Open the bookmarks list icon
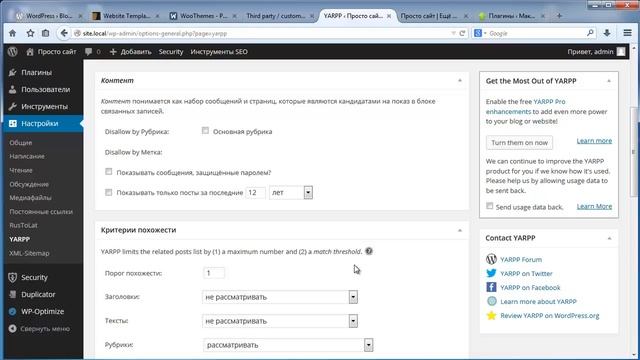640x360 pixels. pos(45,33)
